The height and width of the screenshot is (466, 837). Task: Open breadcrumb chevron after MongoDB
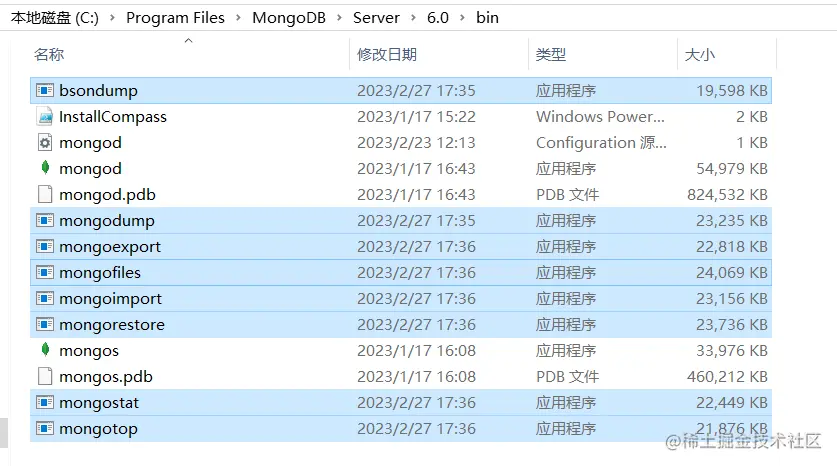[x=341, y=18]
